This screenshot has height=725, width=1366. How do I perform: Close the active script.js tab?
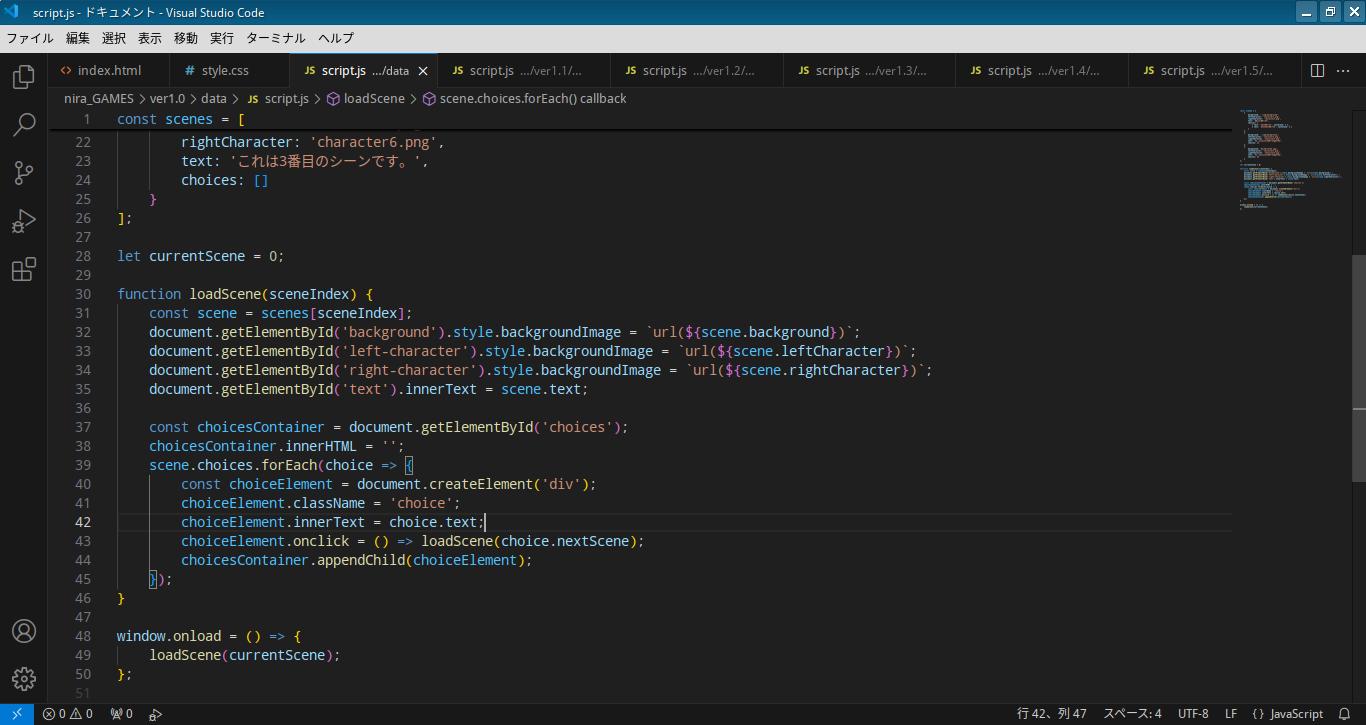(423, 71)
